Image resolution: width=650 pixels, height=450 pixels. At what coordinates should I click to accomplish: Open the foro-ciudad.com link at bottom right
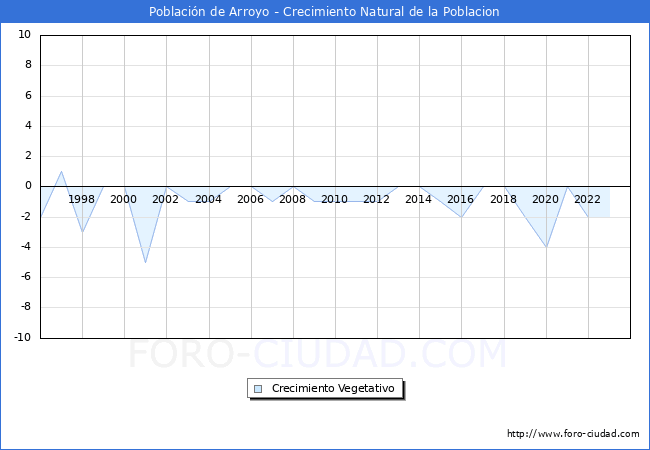(x=572, y=434)
